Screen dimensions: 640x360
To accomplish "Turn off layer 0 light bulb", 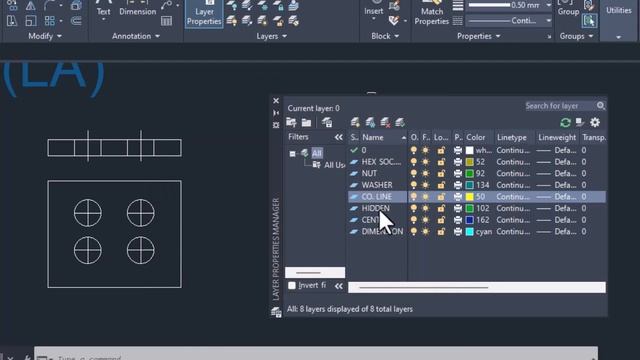I will pyautogui.click(x=414, y=150).
